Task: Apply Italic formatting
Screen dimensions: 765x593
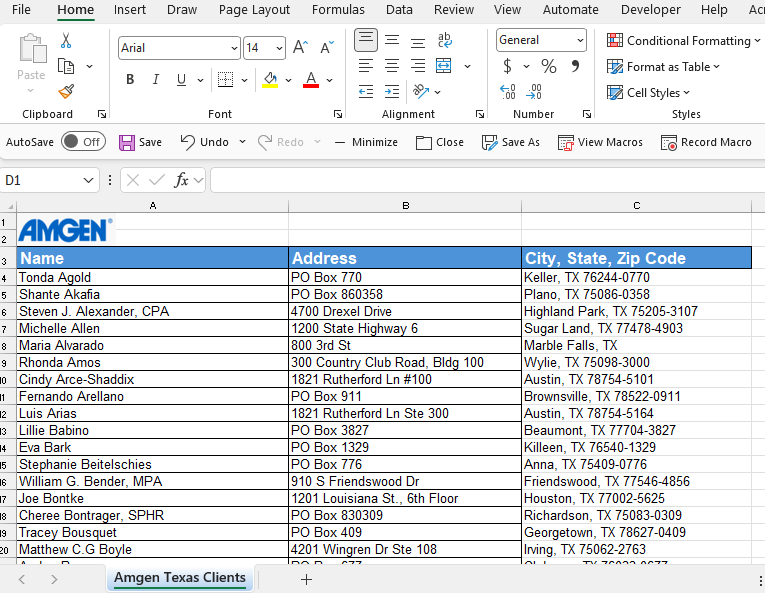Action: pos(156,80)
